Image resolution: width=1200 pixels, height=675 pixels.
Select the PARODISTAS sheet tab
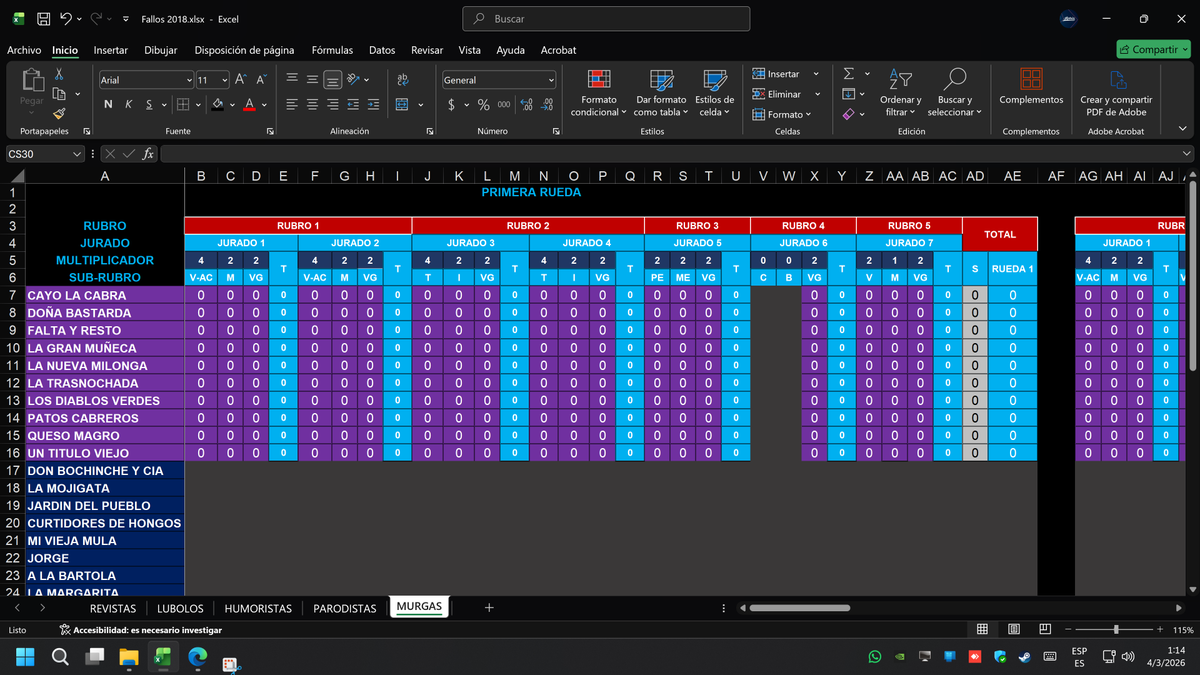coord(345,608)
